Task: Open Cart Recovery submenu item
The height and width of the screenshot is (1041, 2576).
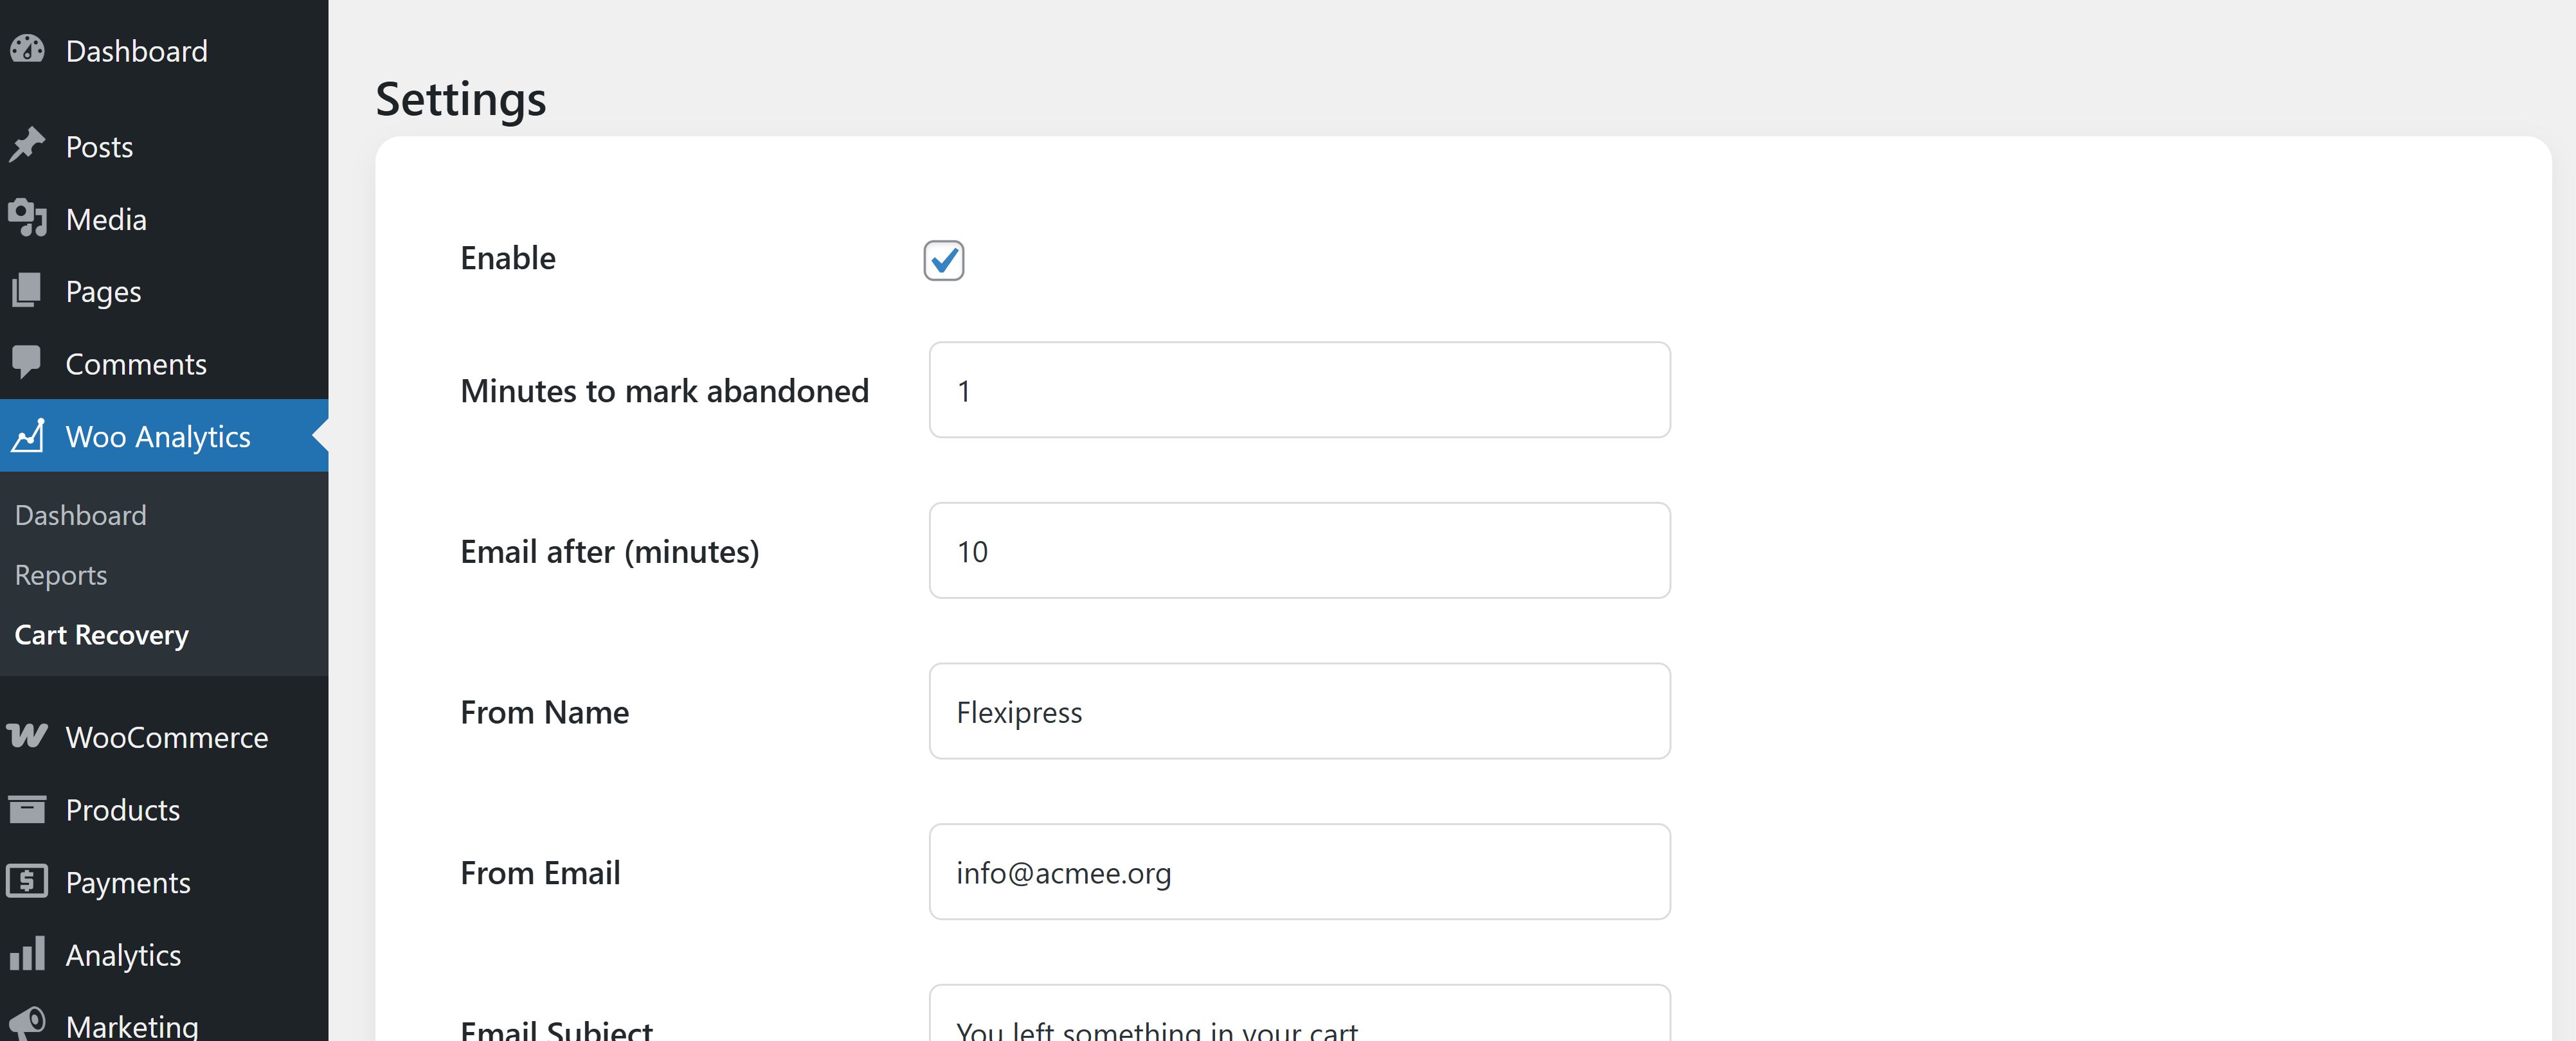Action: 101,635
